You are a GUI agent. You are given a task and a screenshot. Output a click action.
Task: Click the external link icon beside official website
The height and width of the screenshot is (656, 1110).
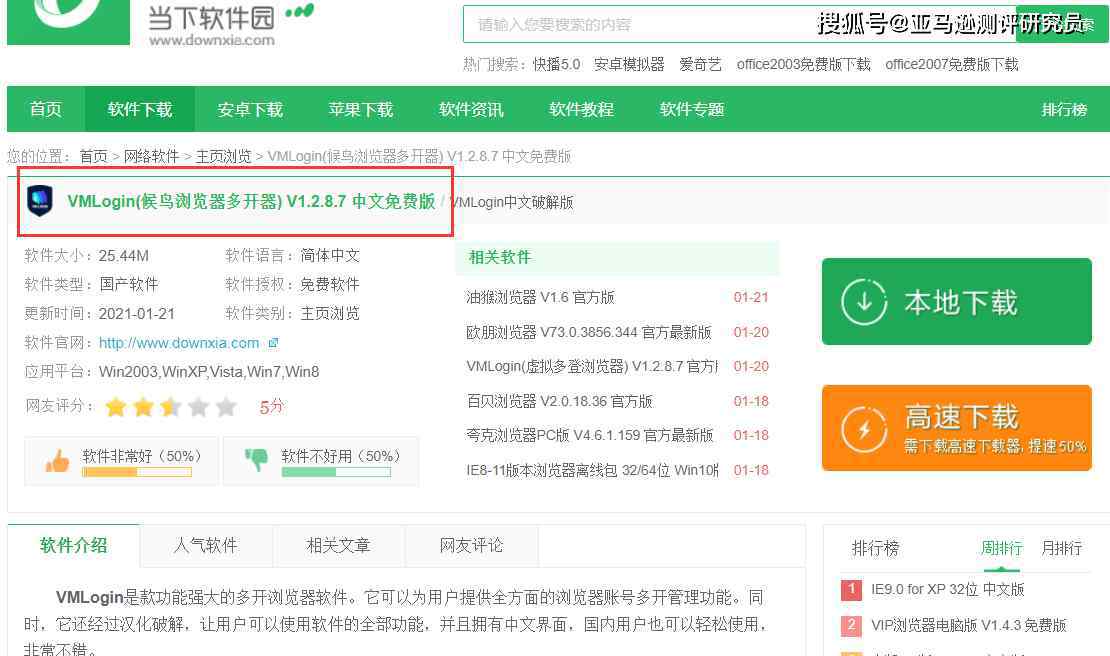273,343
